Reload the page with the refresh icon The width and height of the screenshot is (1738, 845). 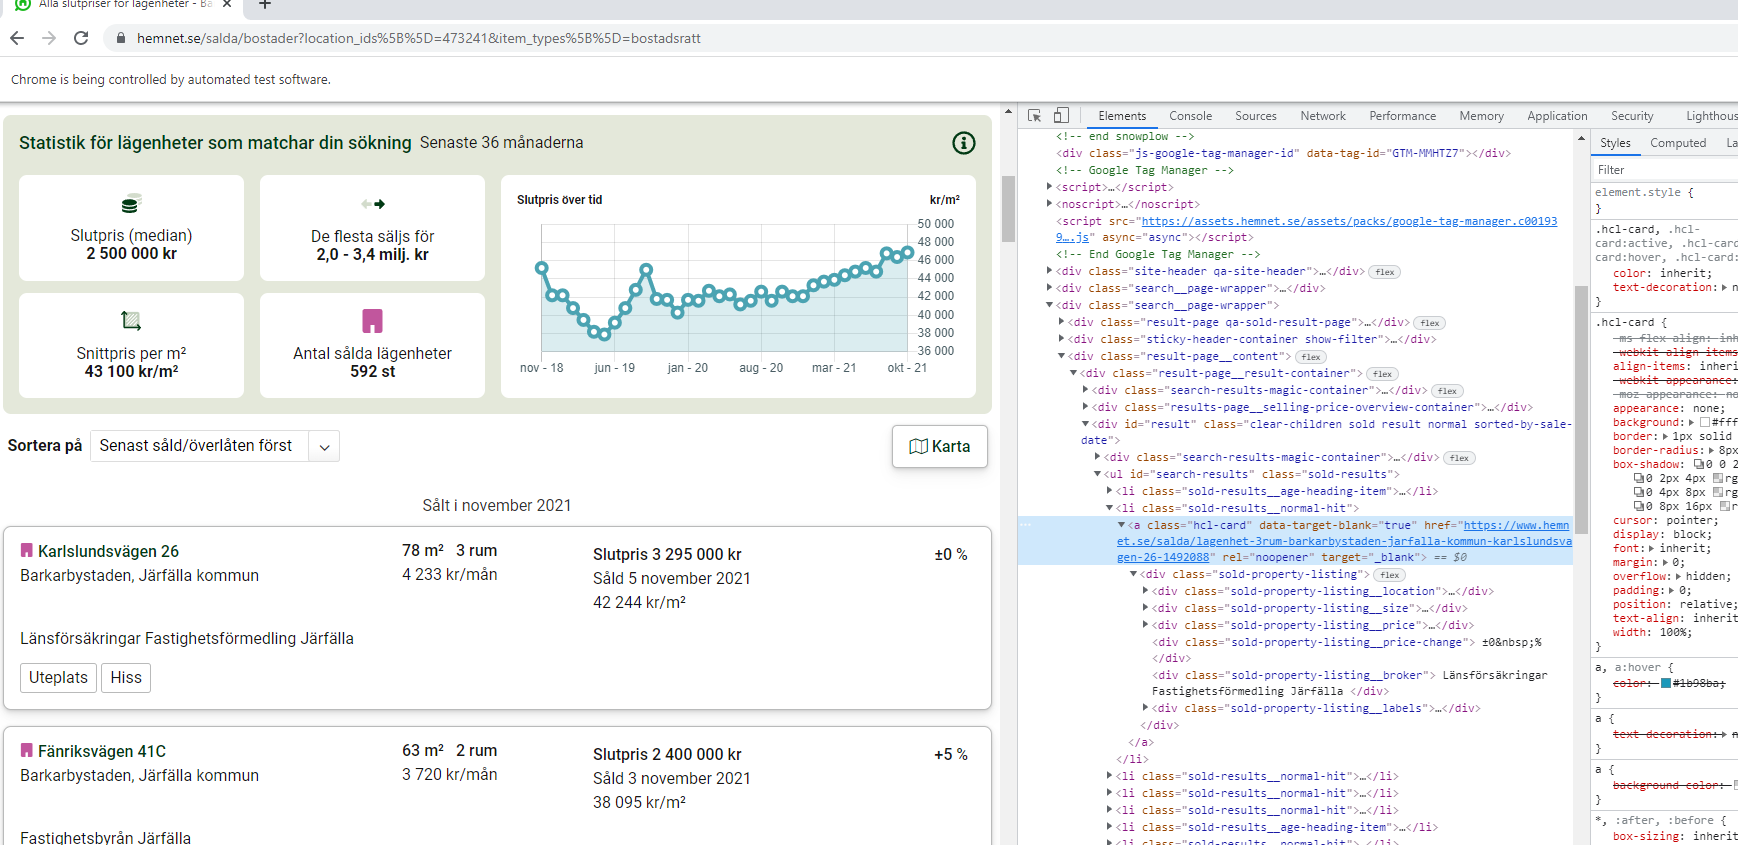click(81, 38)
